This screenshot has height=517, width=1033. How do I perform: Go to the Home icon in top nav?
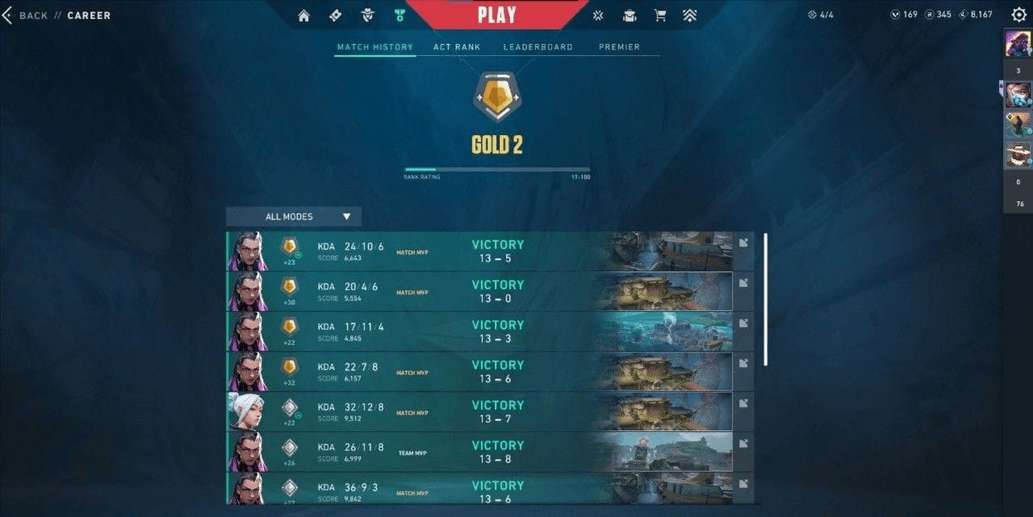[x=304, y=15]
